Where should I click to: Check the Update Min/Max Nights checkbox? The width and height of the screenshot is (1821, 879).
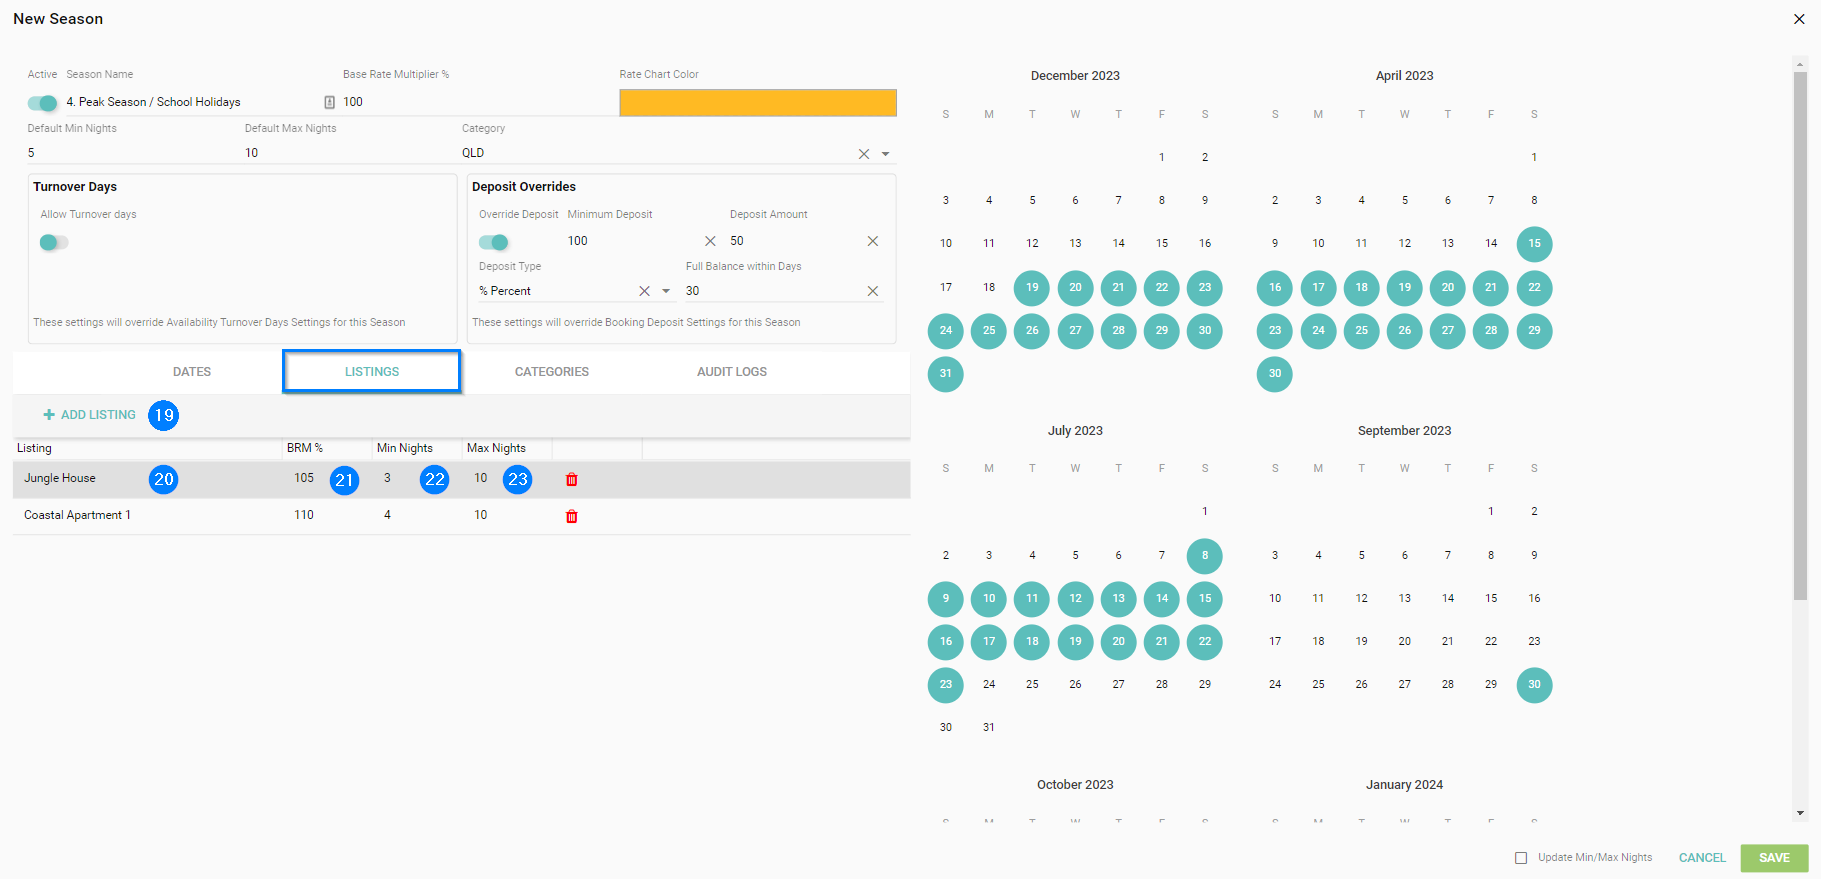coord(1521,858)
